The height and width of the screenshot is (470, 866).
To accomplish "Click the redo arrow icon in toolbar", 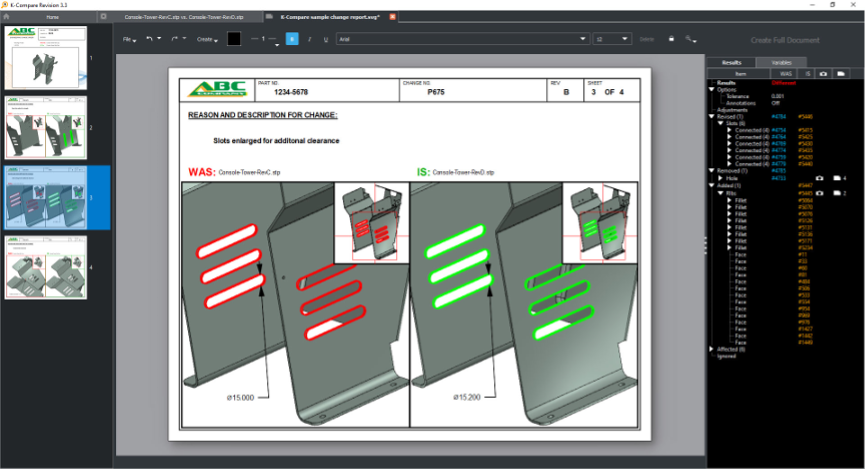I will (175, 39).
